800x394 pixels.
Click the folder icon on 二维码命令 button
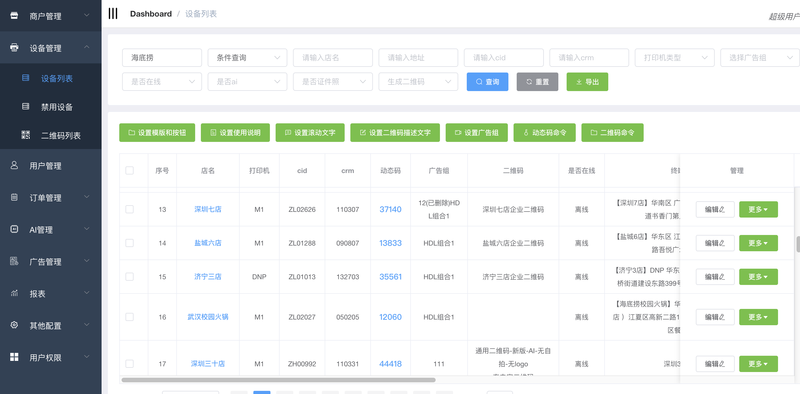click(594, 133)
